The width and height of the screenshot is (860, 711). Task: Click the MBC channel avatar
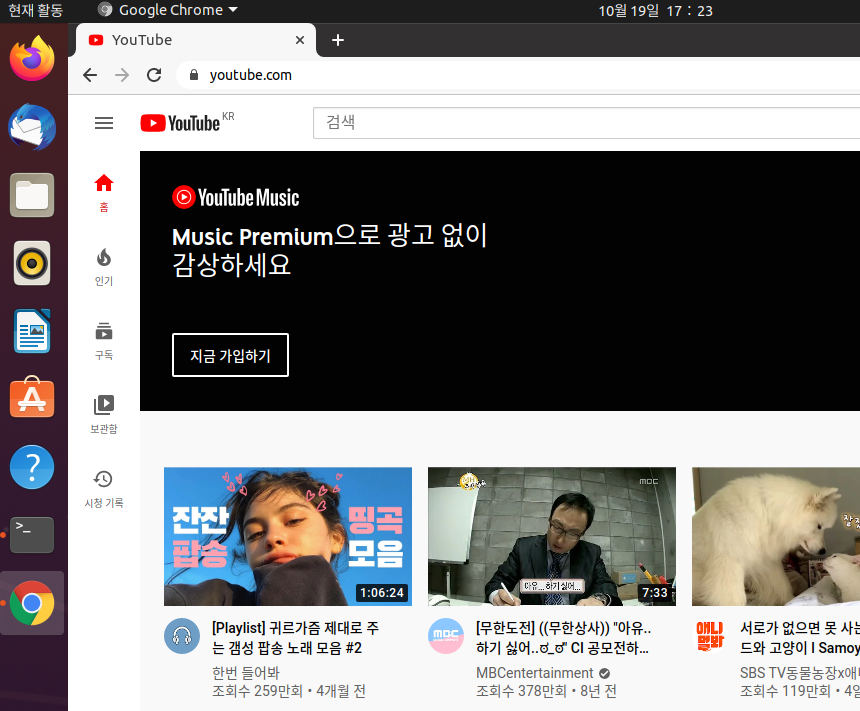(446, 636)
